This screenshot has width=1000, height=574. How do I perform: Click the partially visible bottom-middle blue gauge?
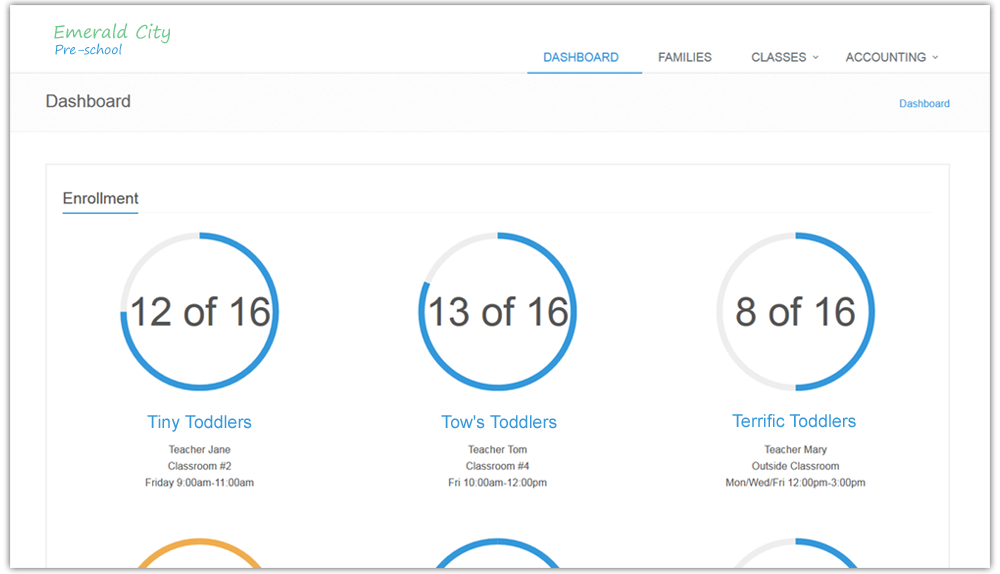click(498, 553)
